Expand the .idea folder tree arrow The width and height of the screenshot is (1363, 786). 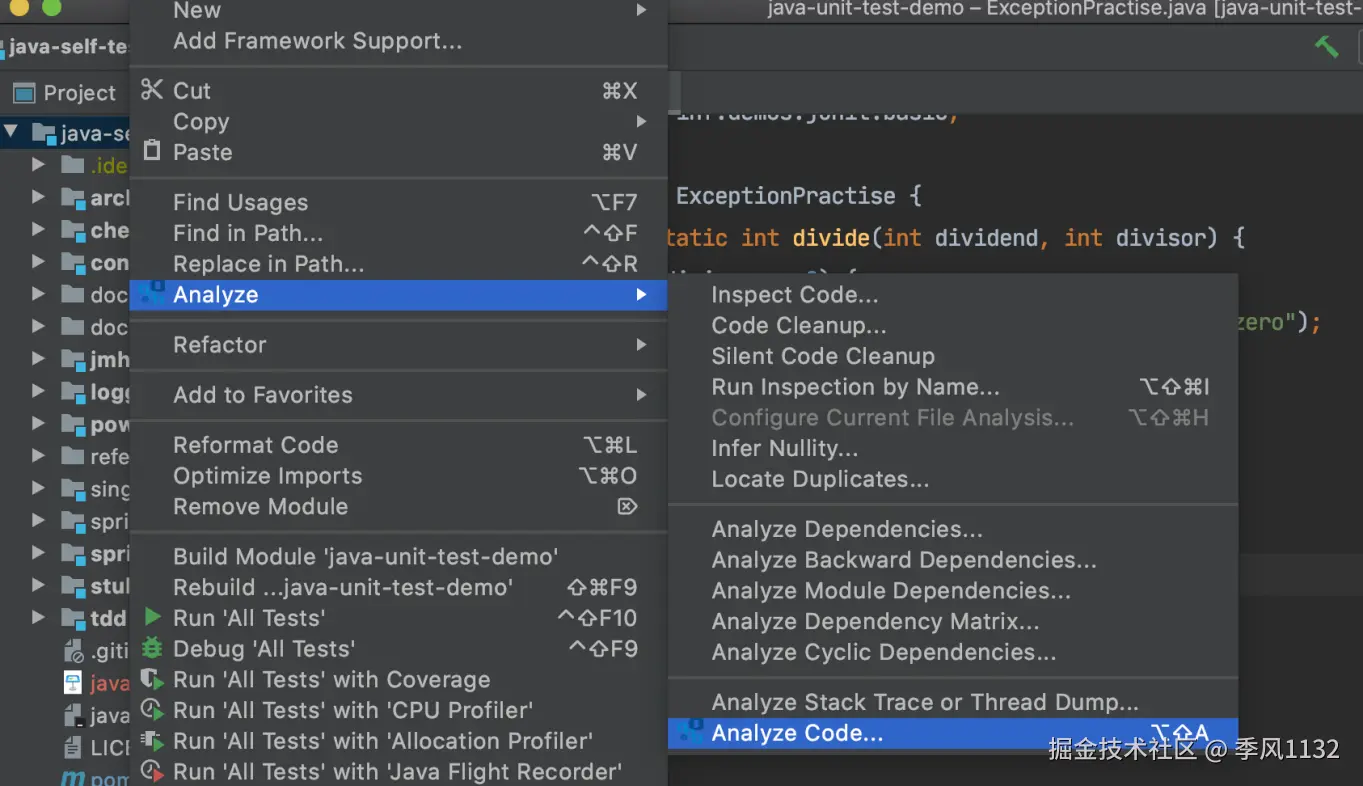pos(38,164)
